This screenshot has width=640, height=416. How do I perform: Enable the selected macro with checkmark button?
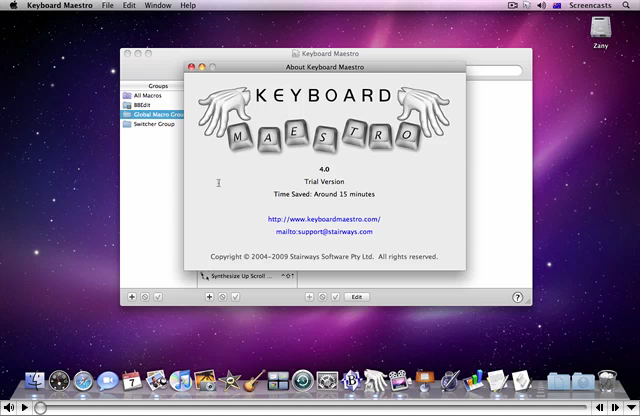tap(236, 297)
